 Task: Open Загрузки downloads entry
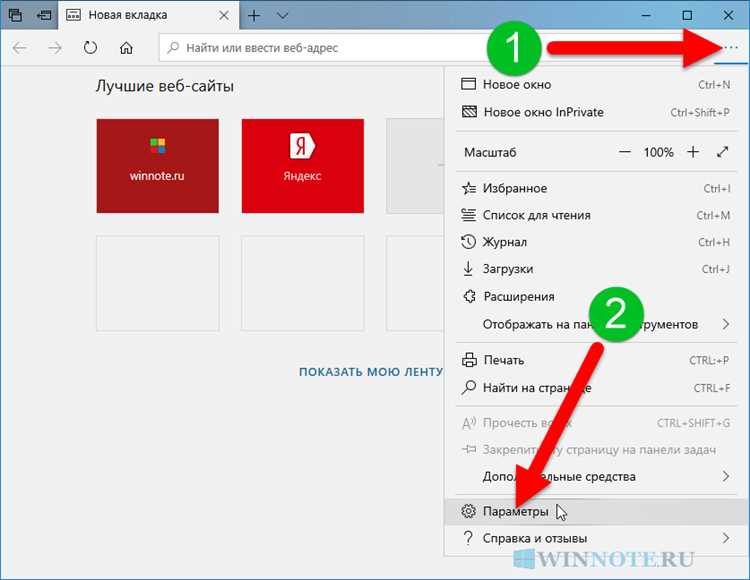pyautogui.click(x=596, y=269)
